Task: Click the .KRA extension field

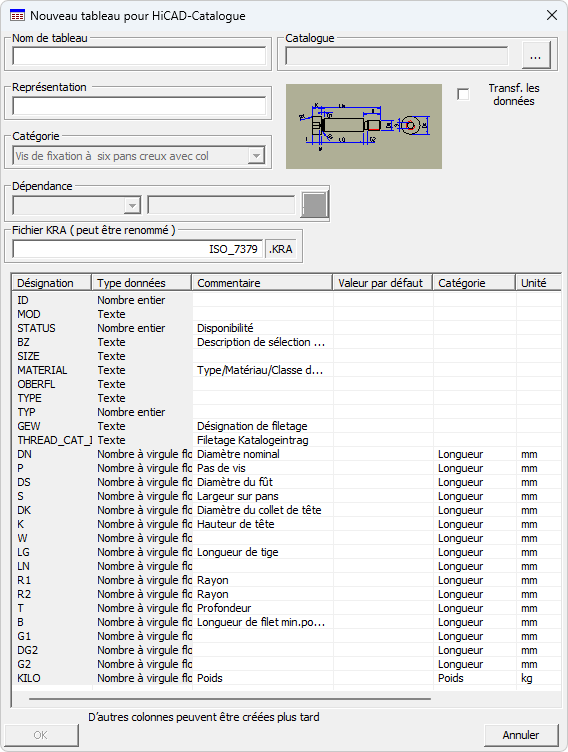Action: click(x=281, y=249)
